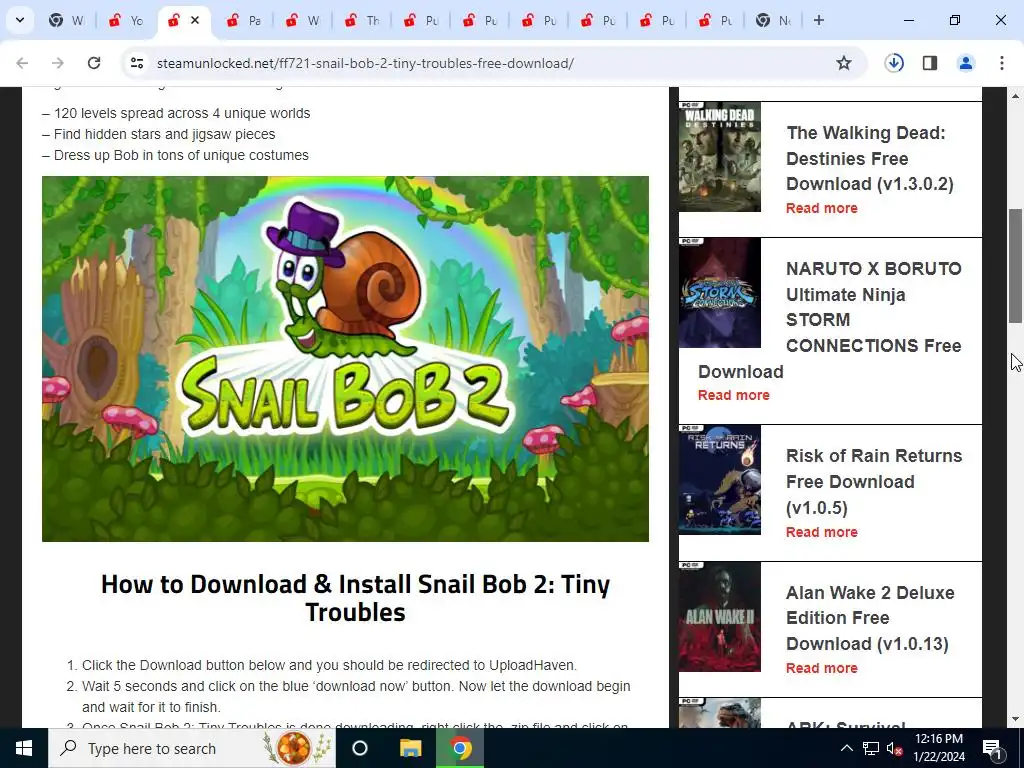Switch to the tab labeled 'Yo'
The height and width of the screenshot is (768, 1024).
(x=126, y=20)
